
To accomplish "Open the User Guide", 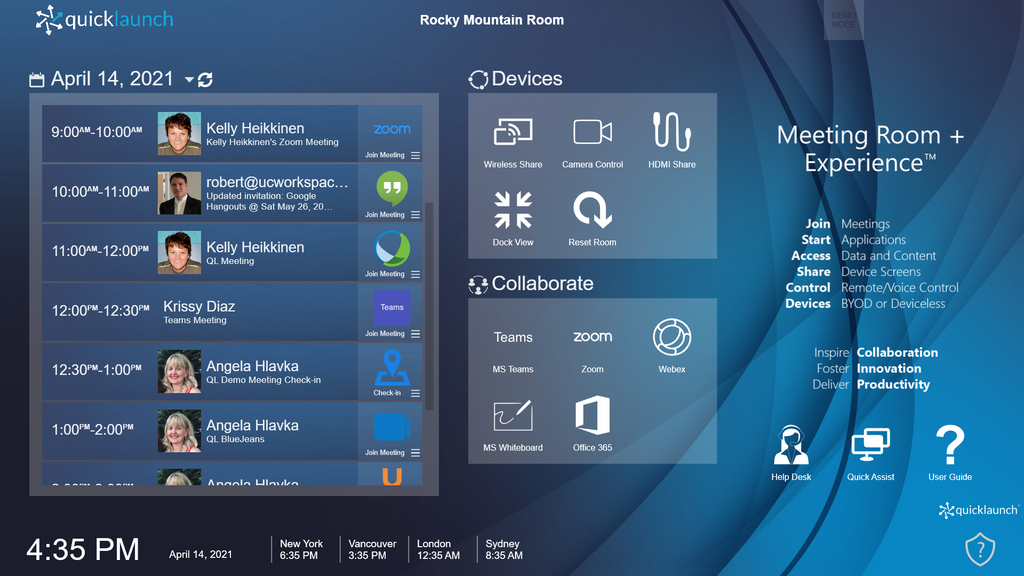I will click(x=950, y=453).
